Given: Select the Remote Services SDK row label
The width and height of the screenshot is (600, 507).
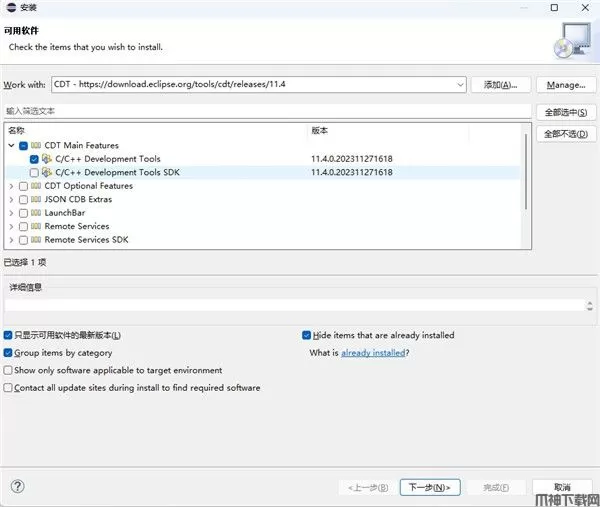Looking at the screenshot, I should coord(86,240).
